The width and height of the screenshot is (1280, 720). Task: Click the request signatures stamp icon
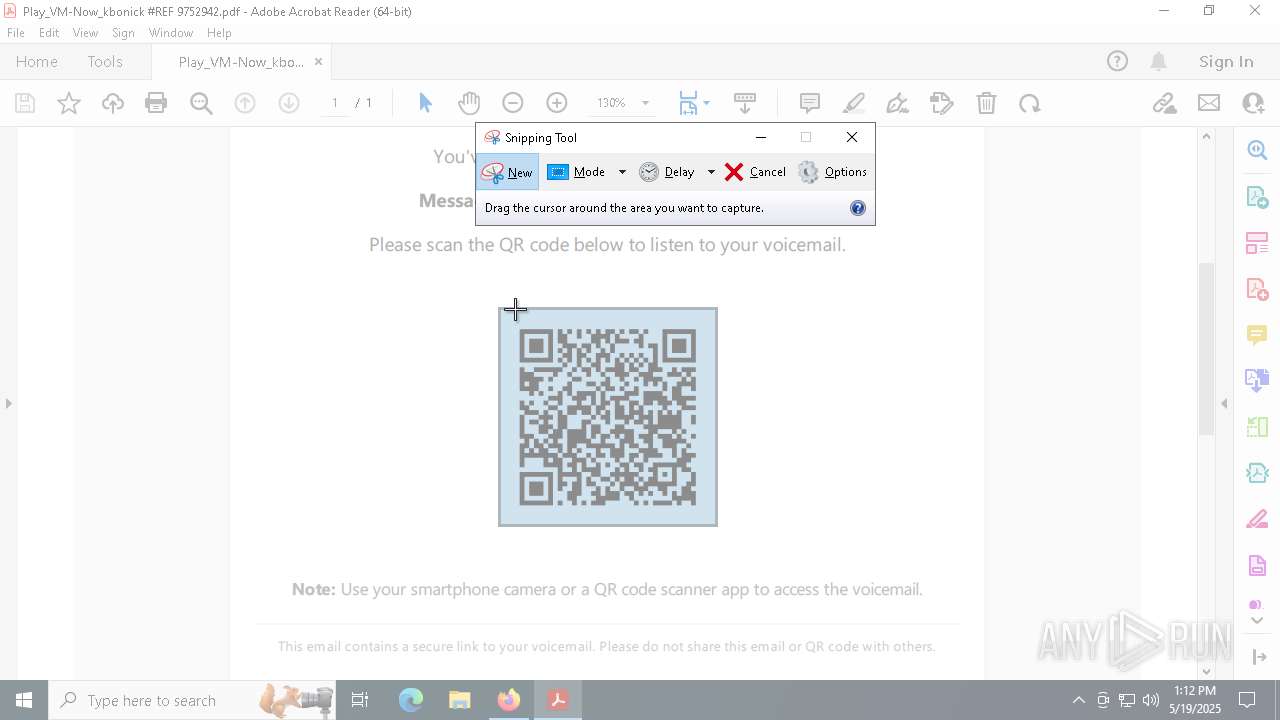tap(942, 103)
